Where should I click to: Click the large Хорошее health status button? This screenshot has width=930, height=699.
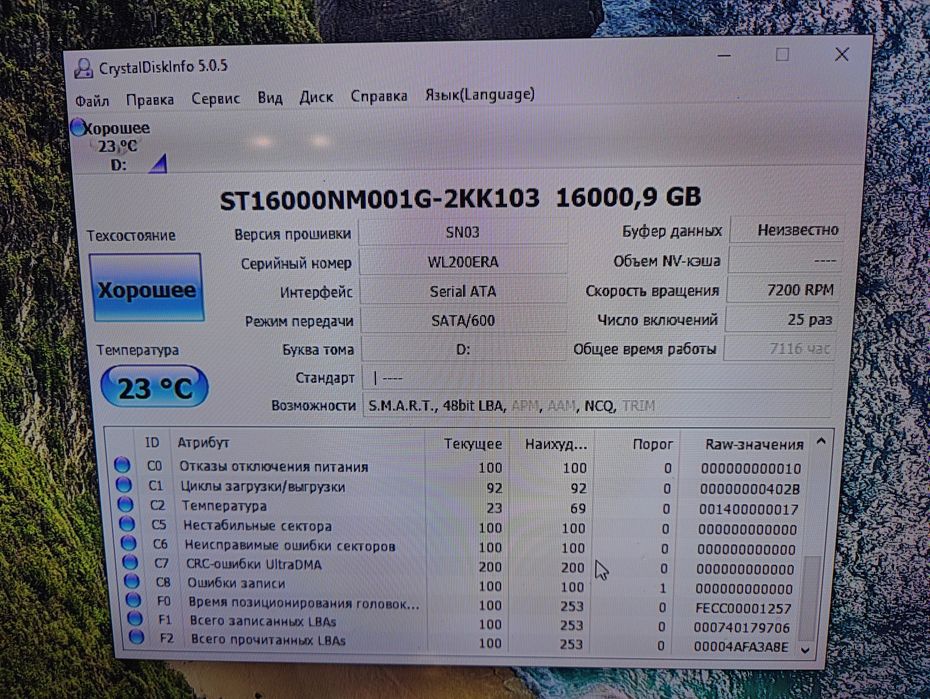tap(146, 289)
